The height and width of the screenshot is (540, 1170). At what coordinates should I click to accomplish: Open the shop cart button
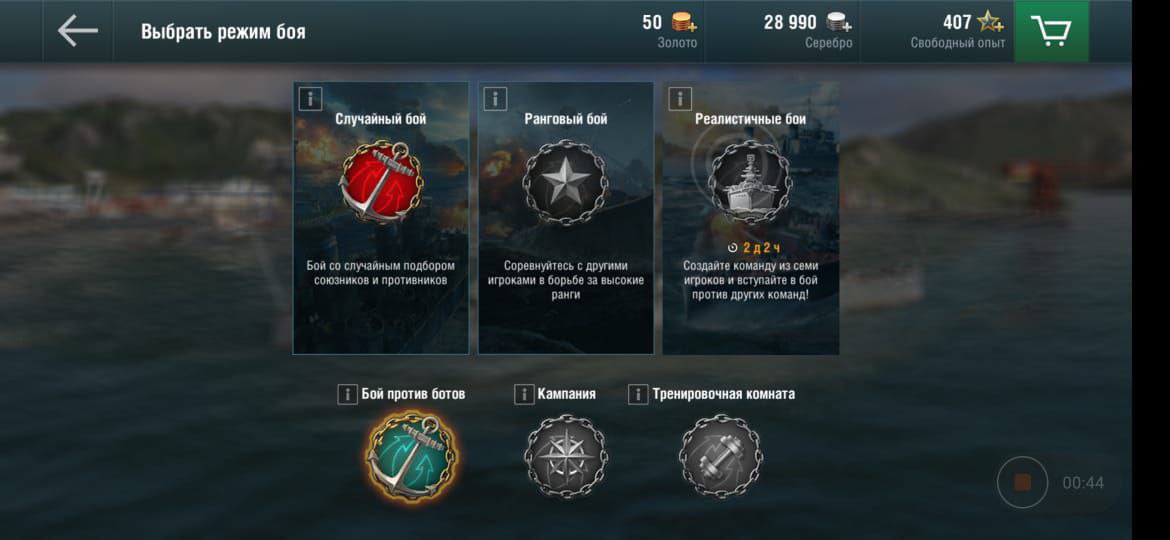(x=1051, y=31)
